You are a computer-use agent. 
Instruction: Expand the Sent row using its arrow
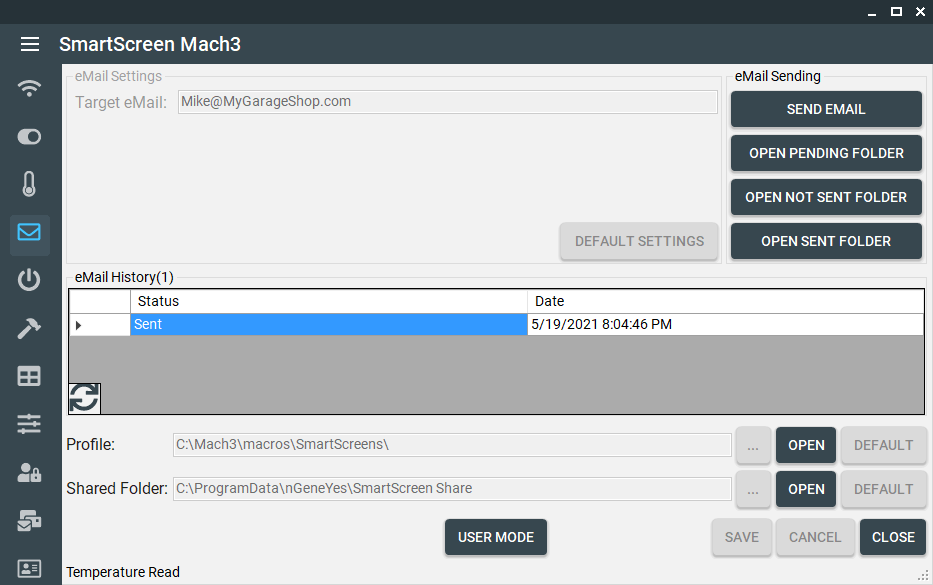coord(79,325)
